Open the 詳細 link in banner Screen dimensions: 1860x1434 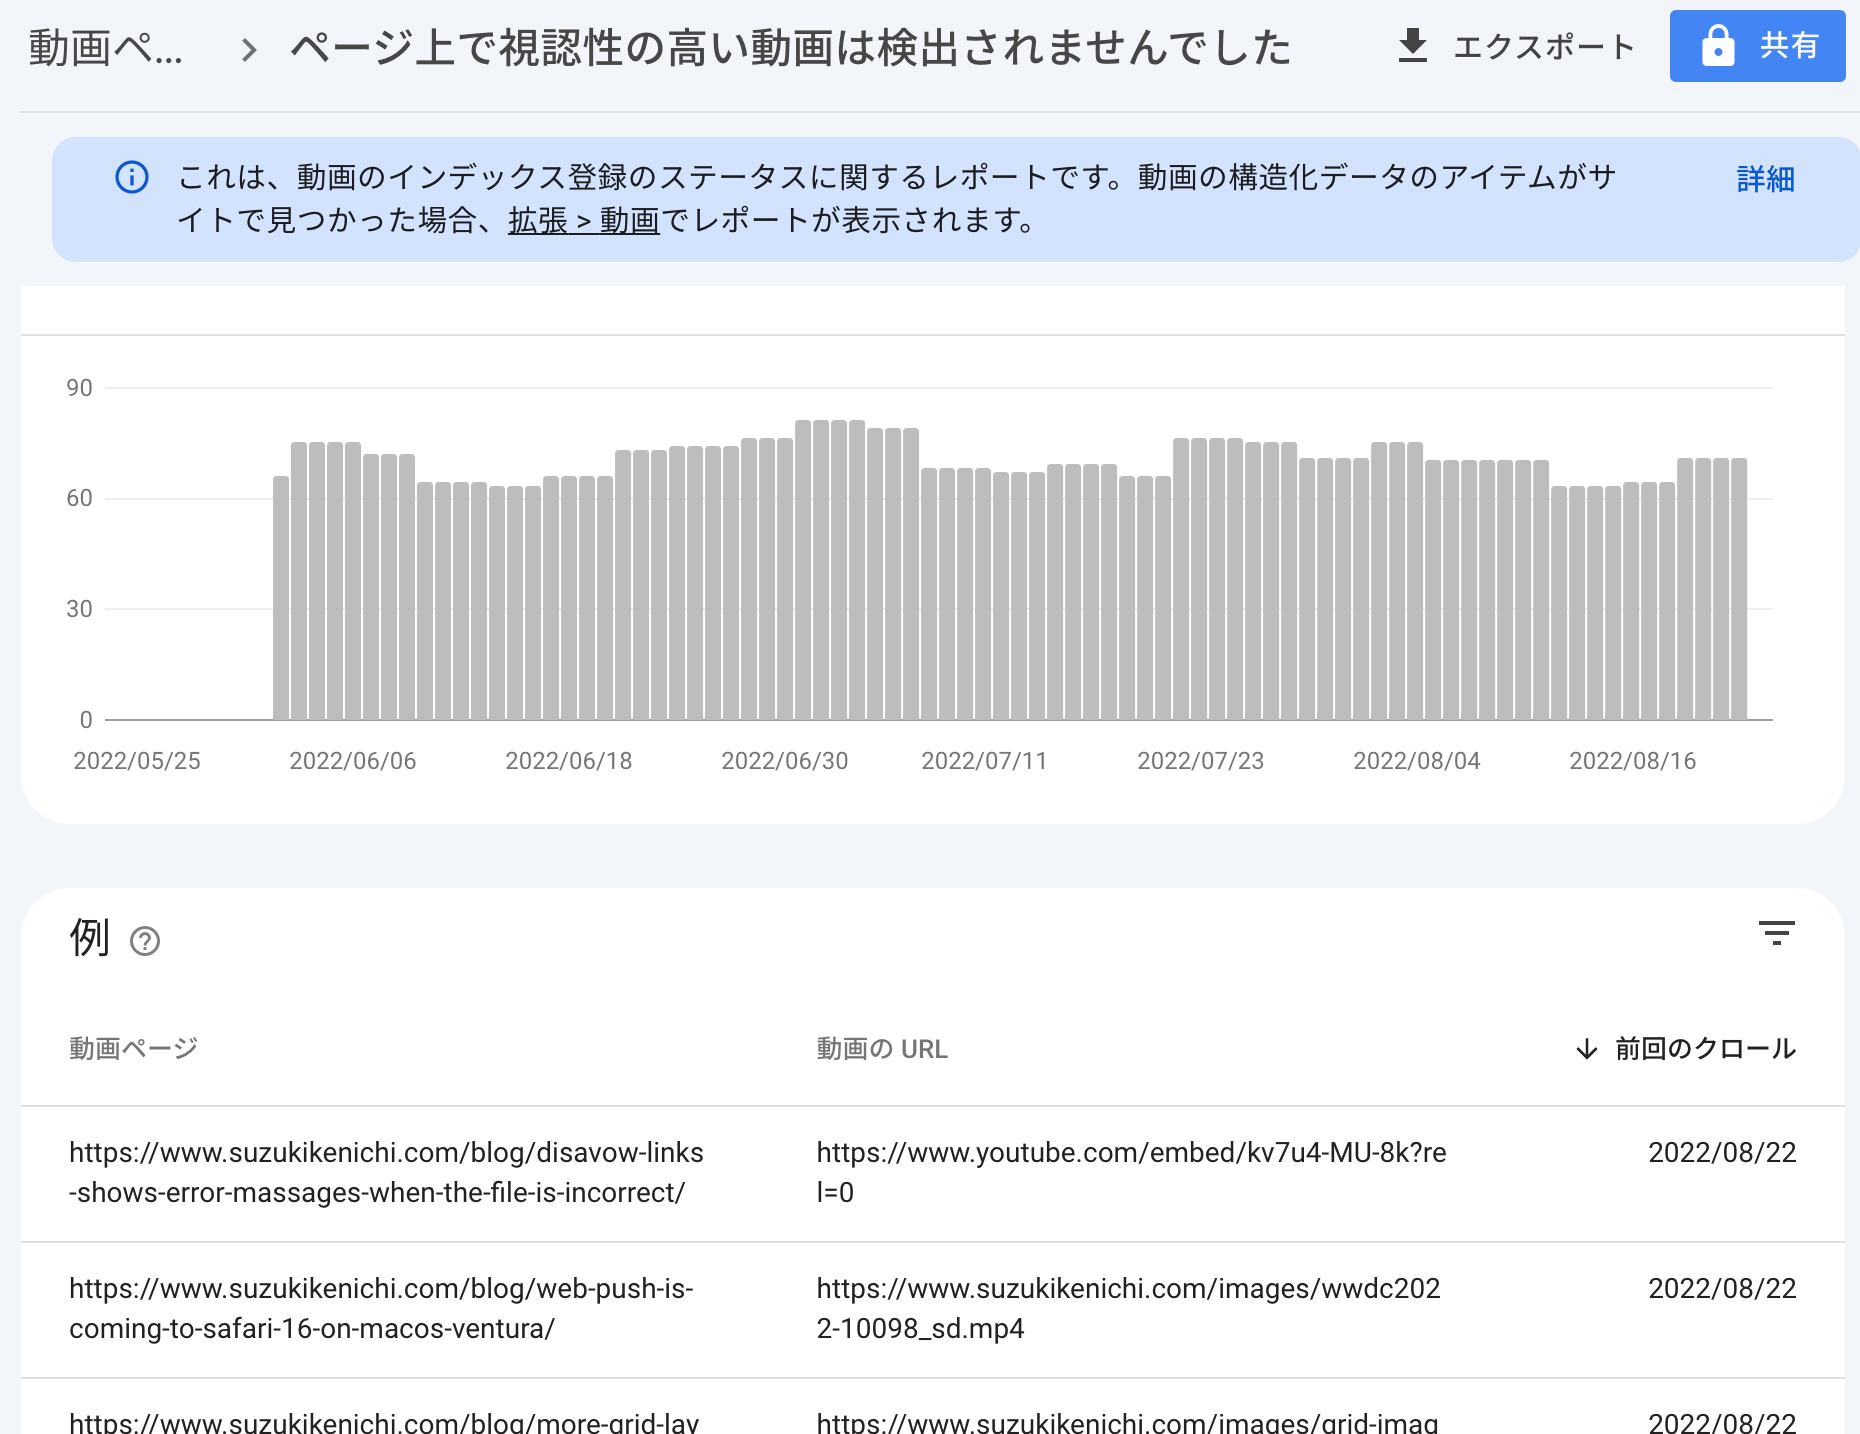click(1765, 179)
